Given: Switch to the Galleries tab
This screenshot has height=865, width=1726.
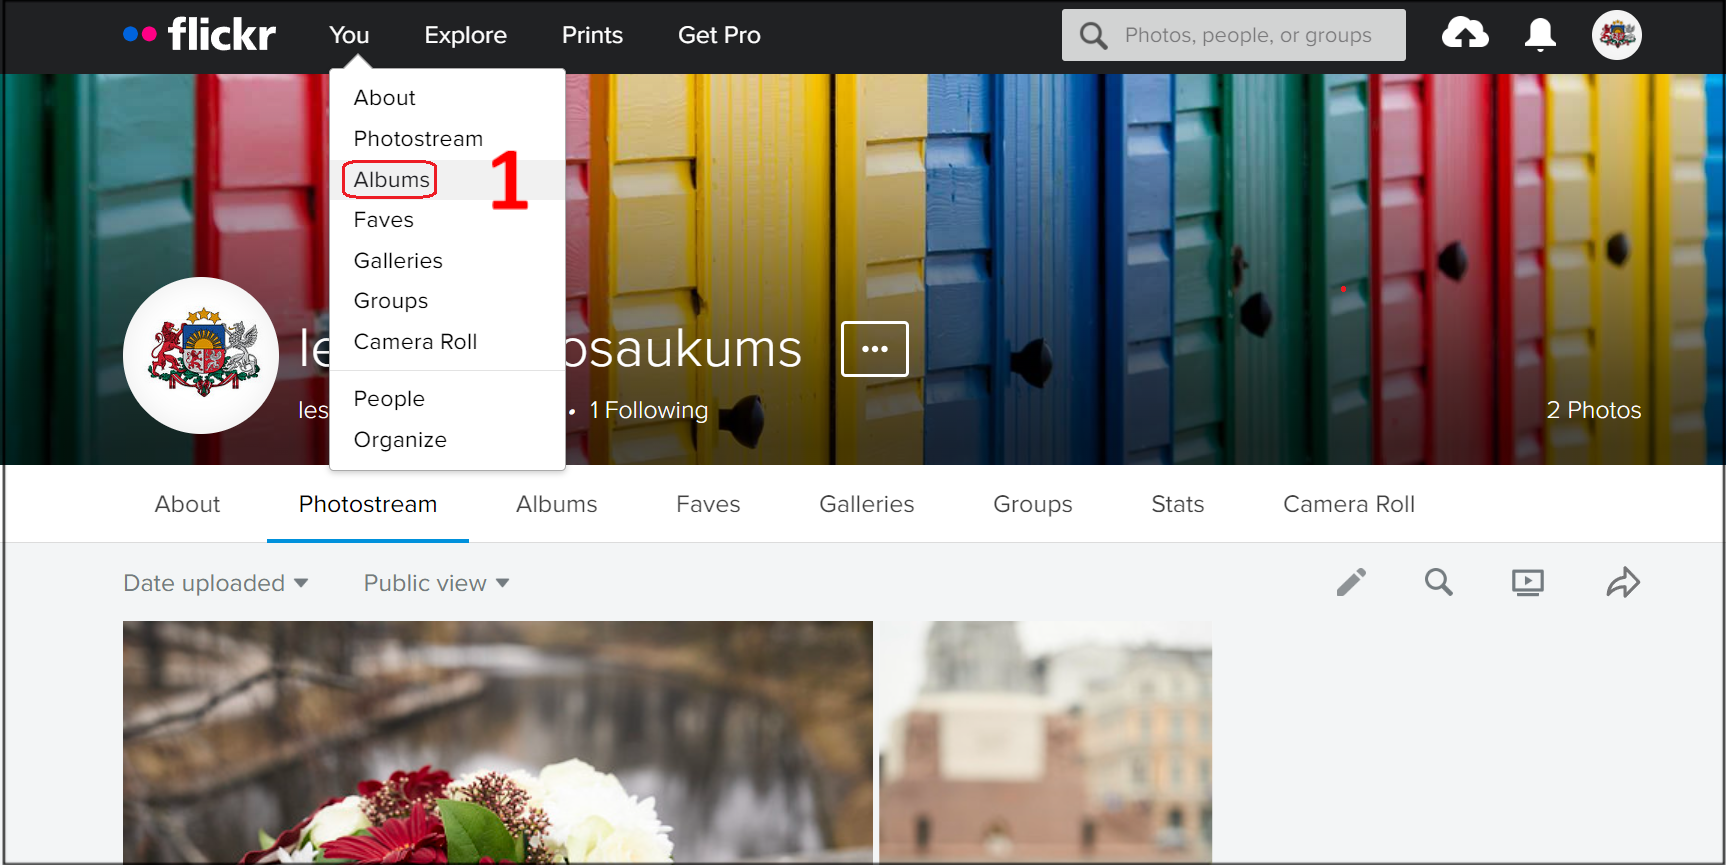Looking at the screenshot, I should point(867,504).
